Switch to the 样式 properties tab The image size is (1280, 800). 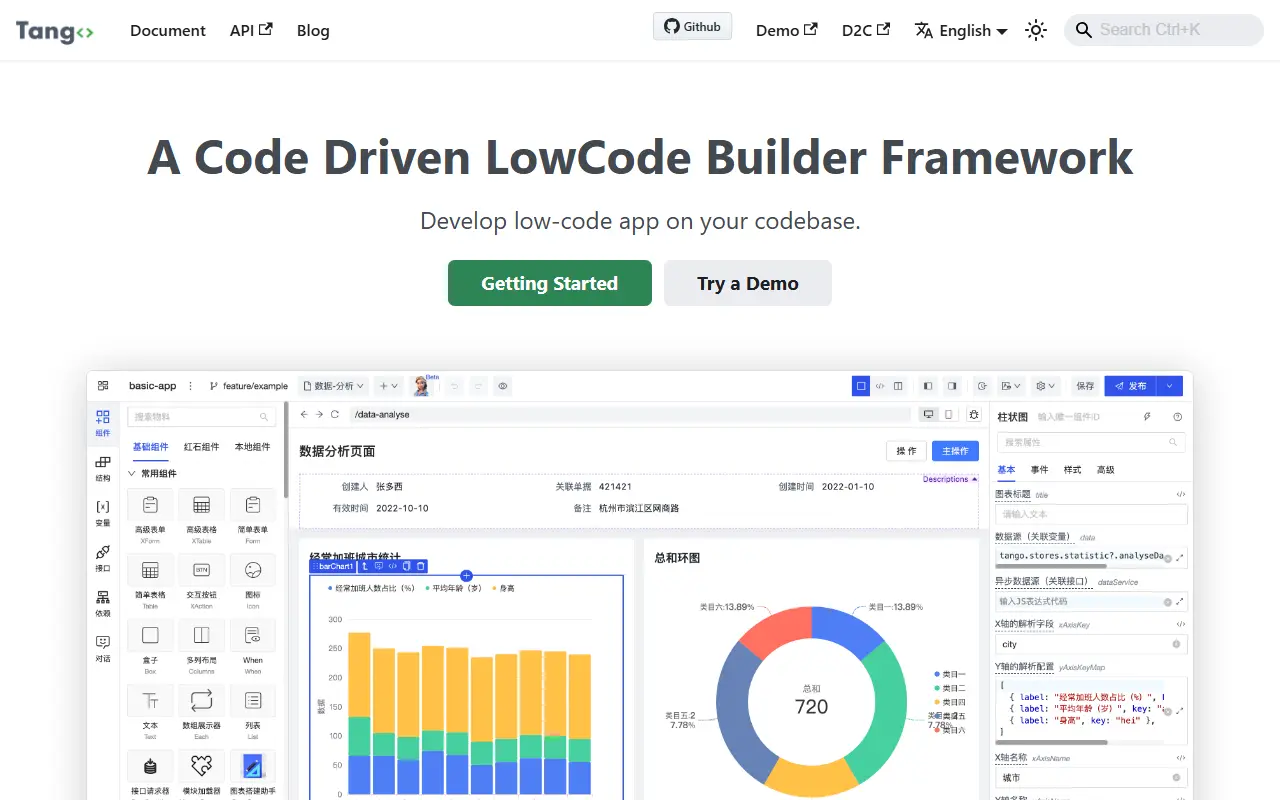(x=1072, y=470)
